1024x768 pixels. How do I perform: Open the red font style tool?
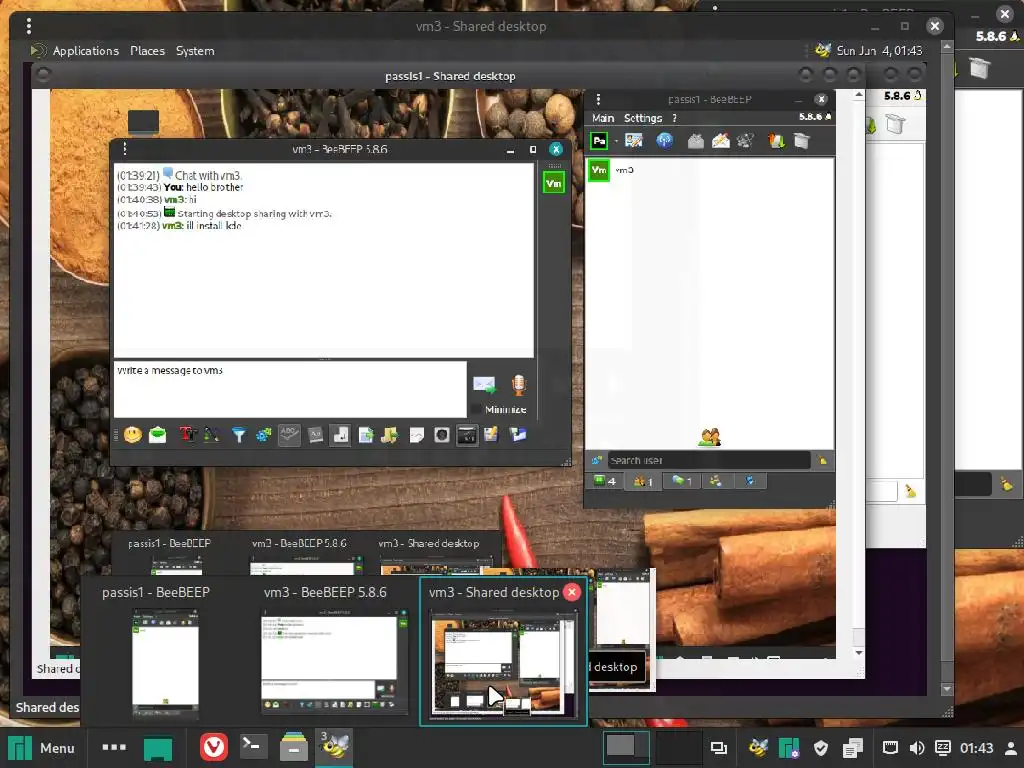187,435
